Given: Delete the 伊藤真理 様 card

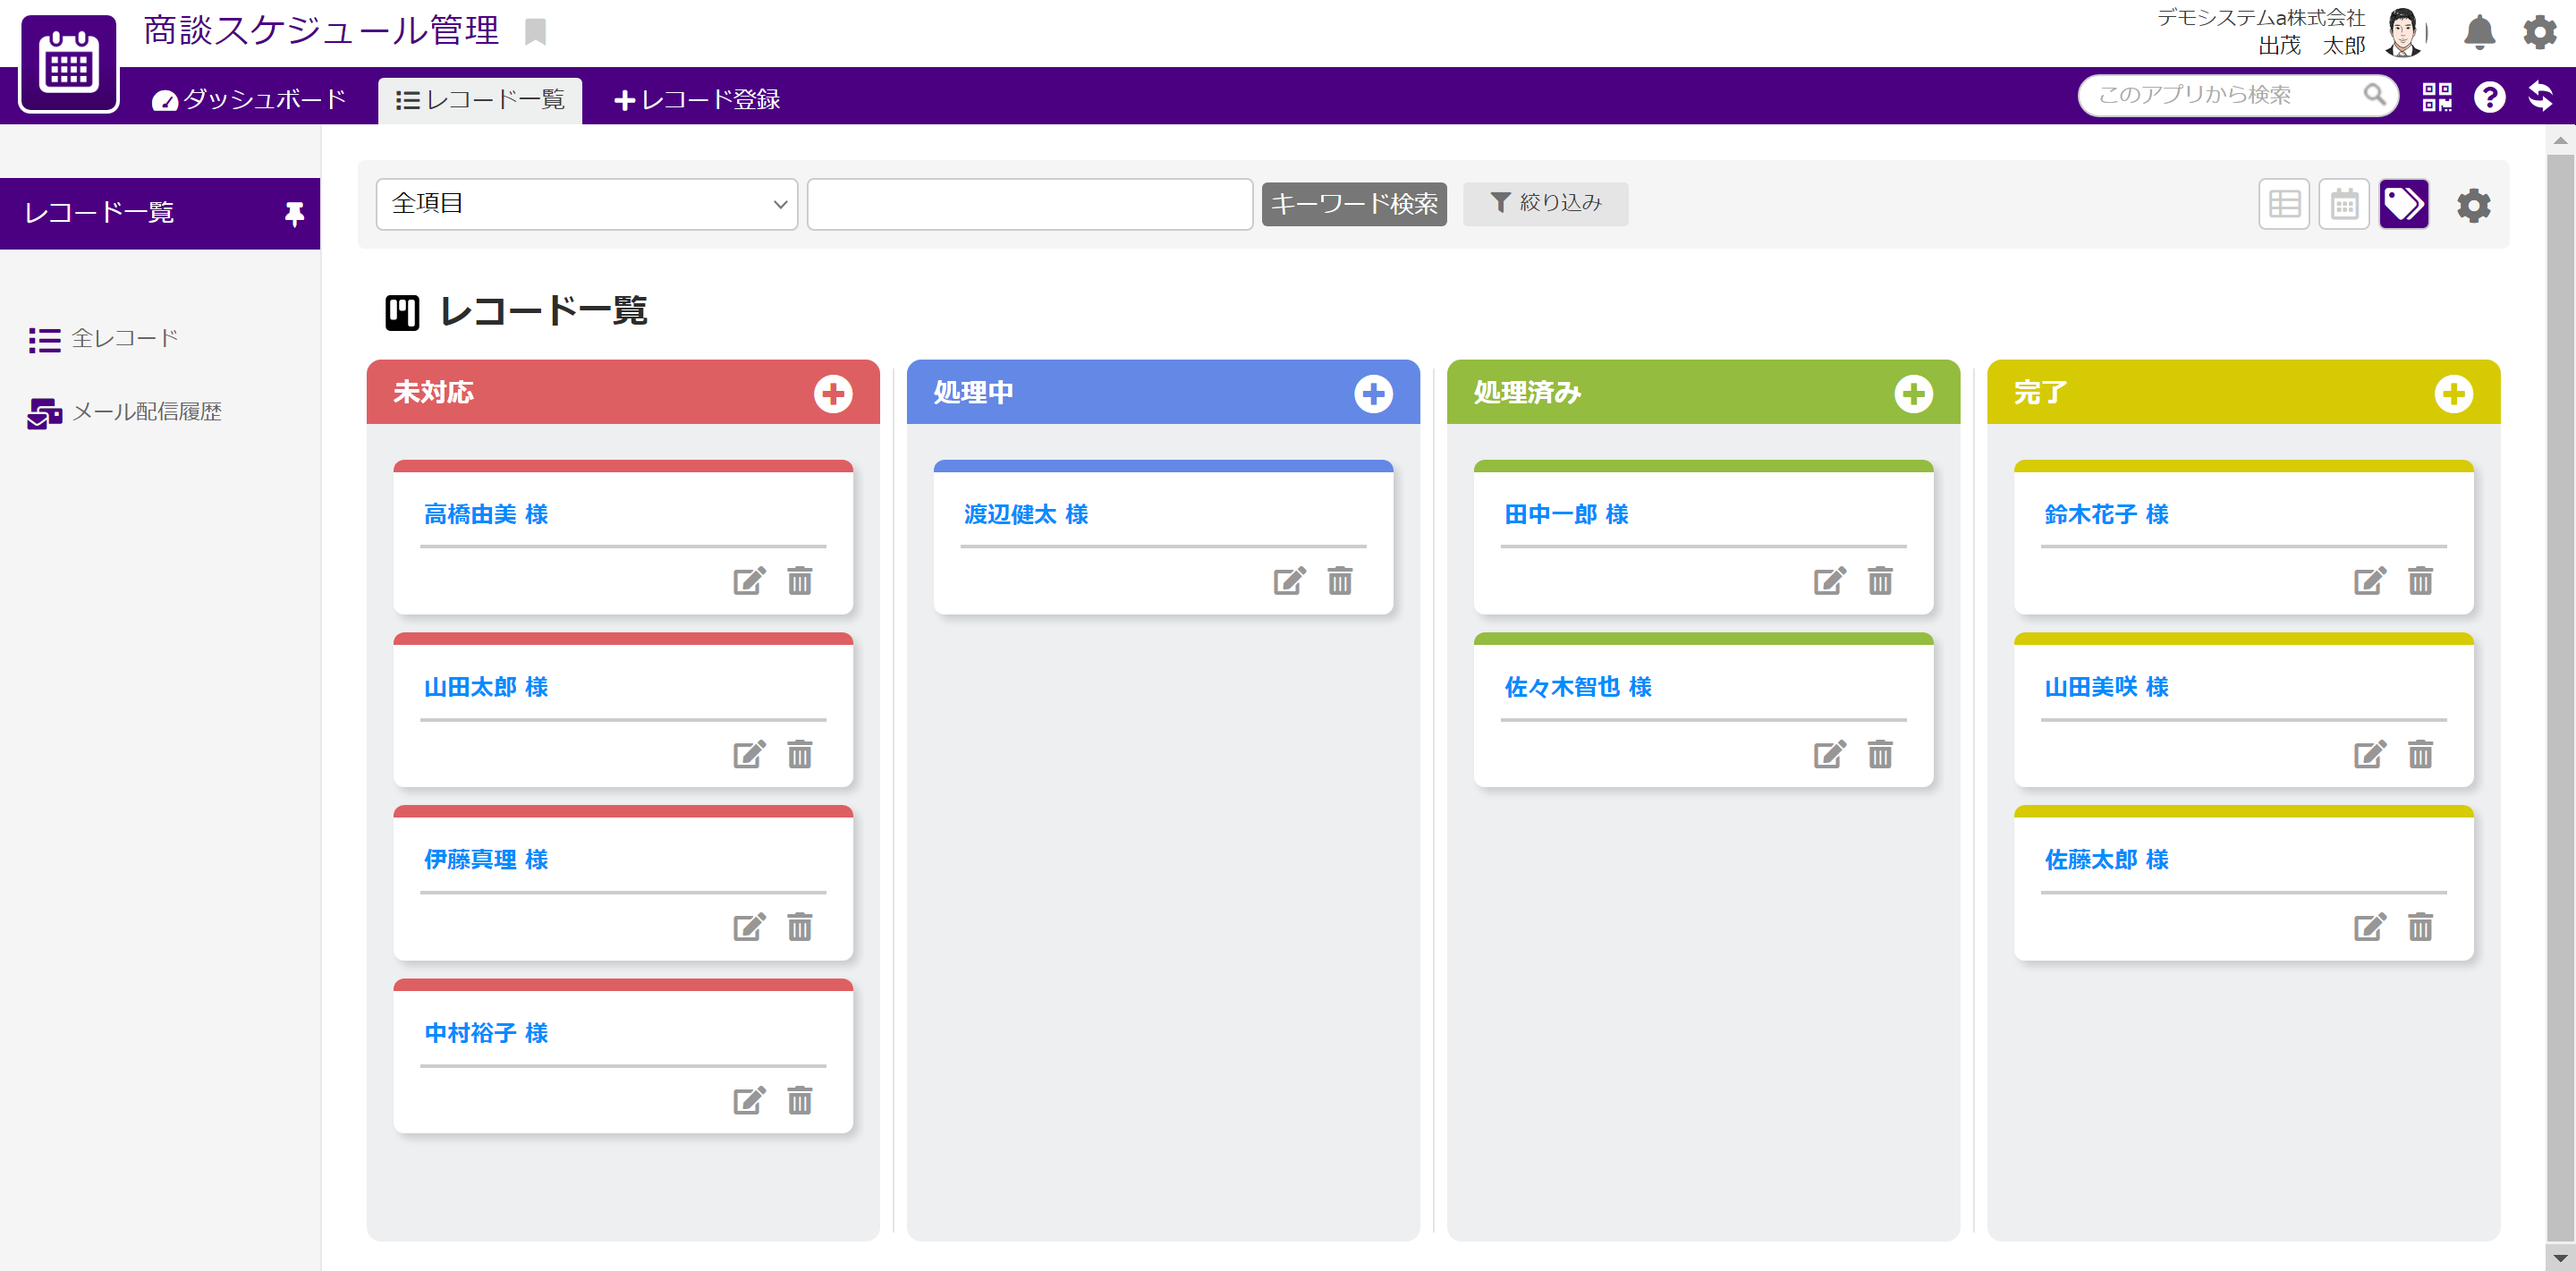Looking at the screenshot, I should tap(800, 926).
